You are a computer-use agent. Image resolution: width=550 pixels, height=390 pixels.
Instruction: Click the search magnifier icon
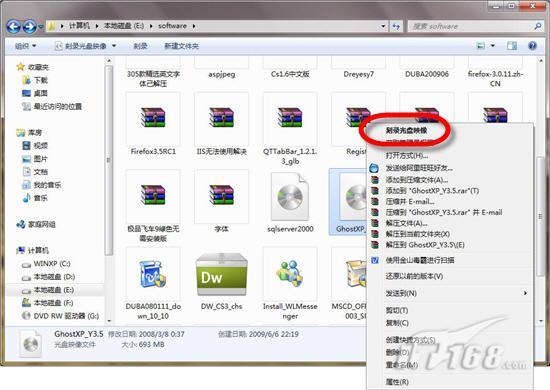coord(538,26)
